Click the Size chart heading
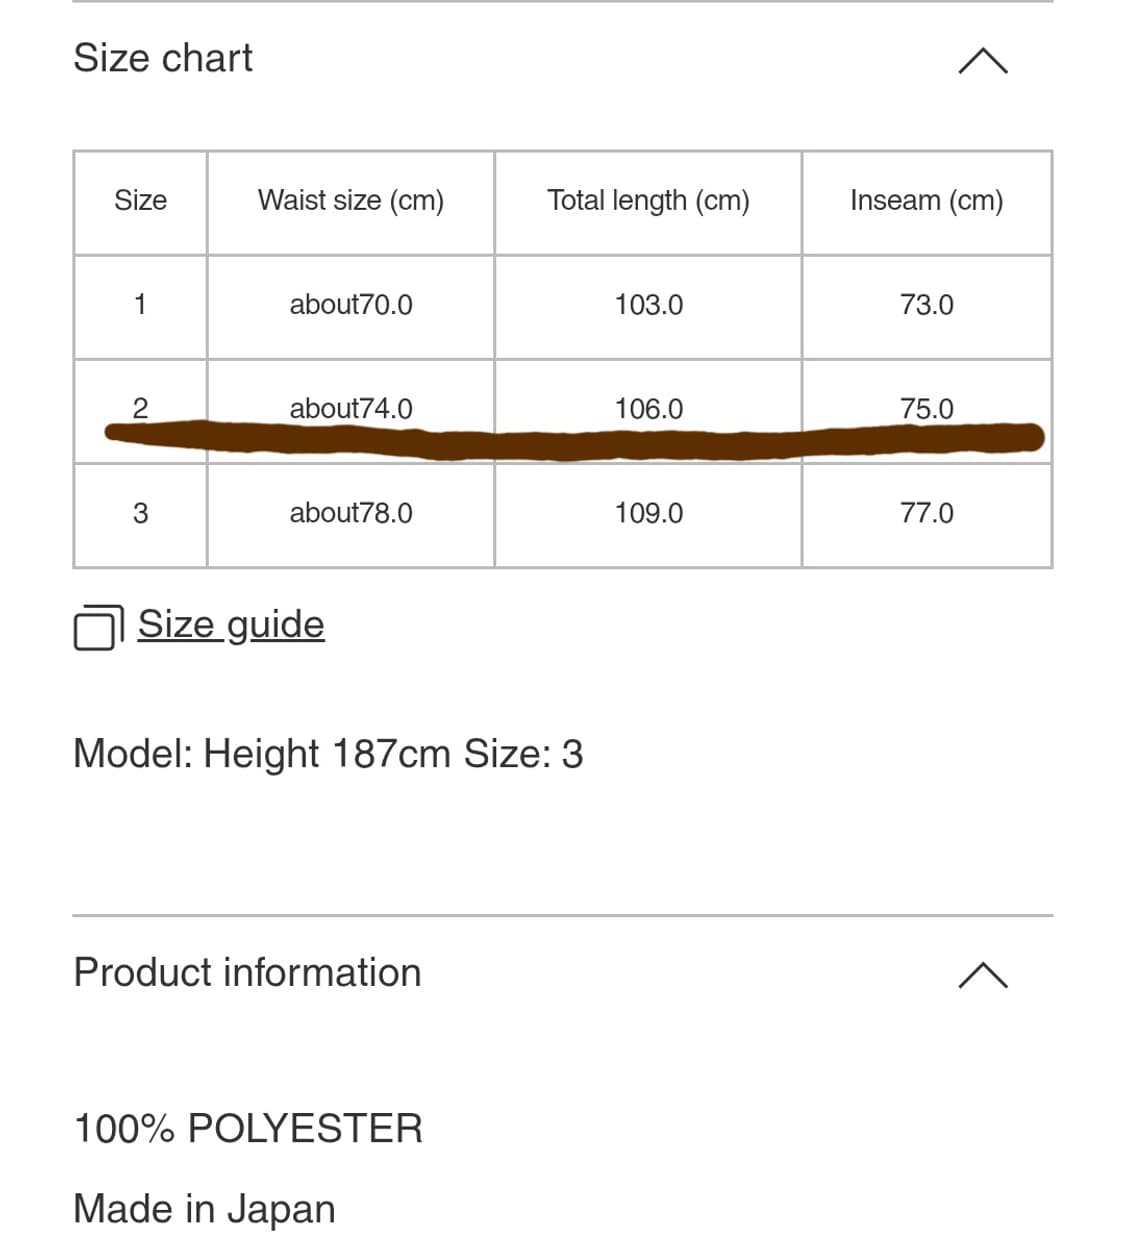 [163, 58]
